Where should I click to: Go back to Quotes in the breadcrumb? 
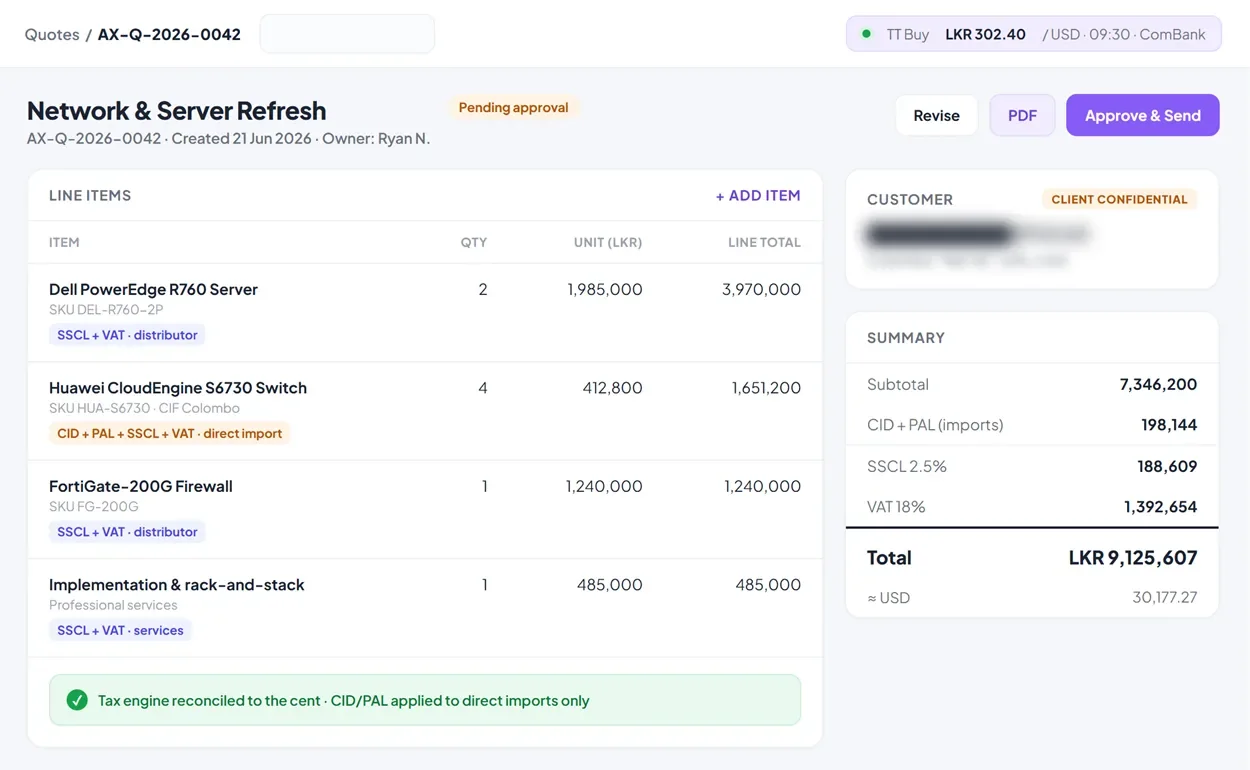(x=52, y=34)
